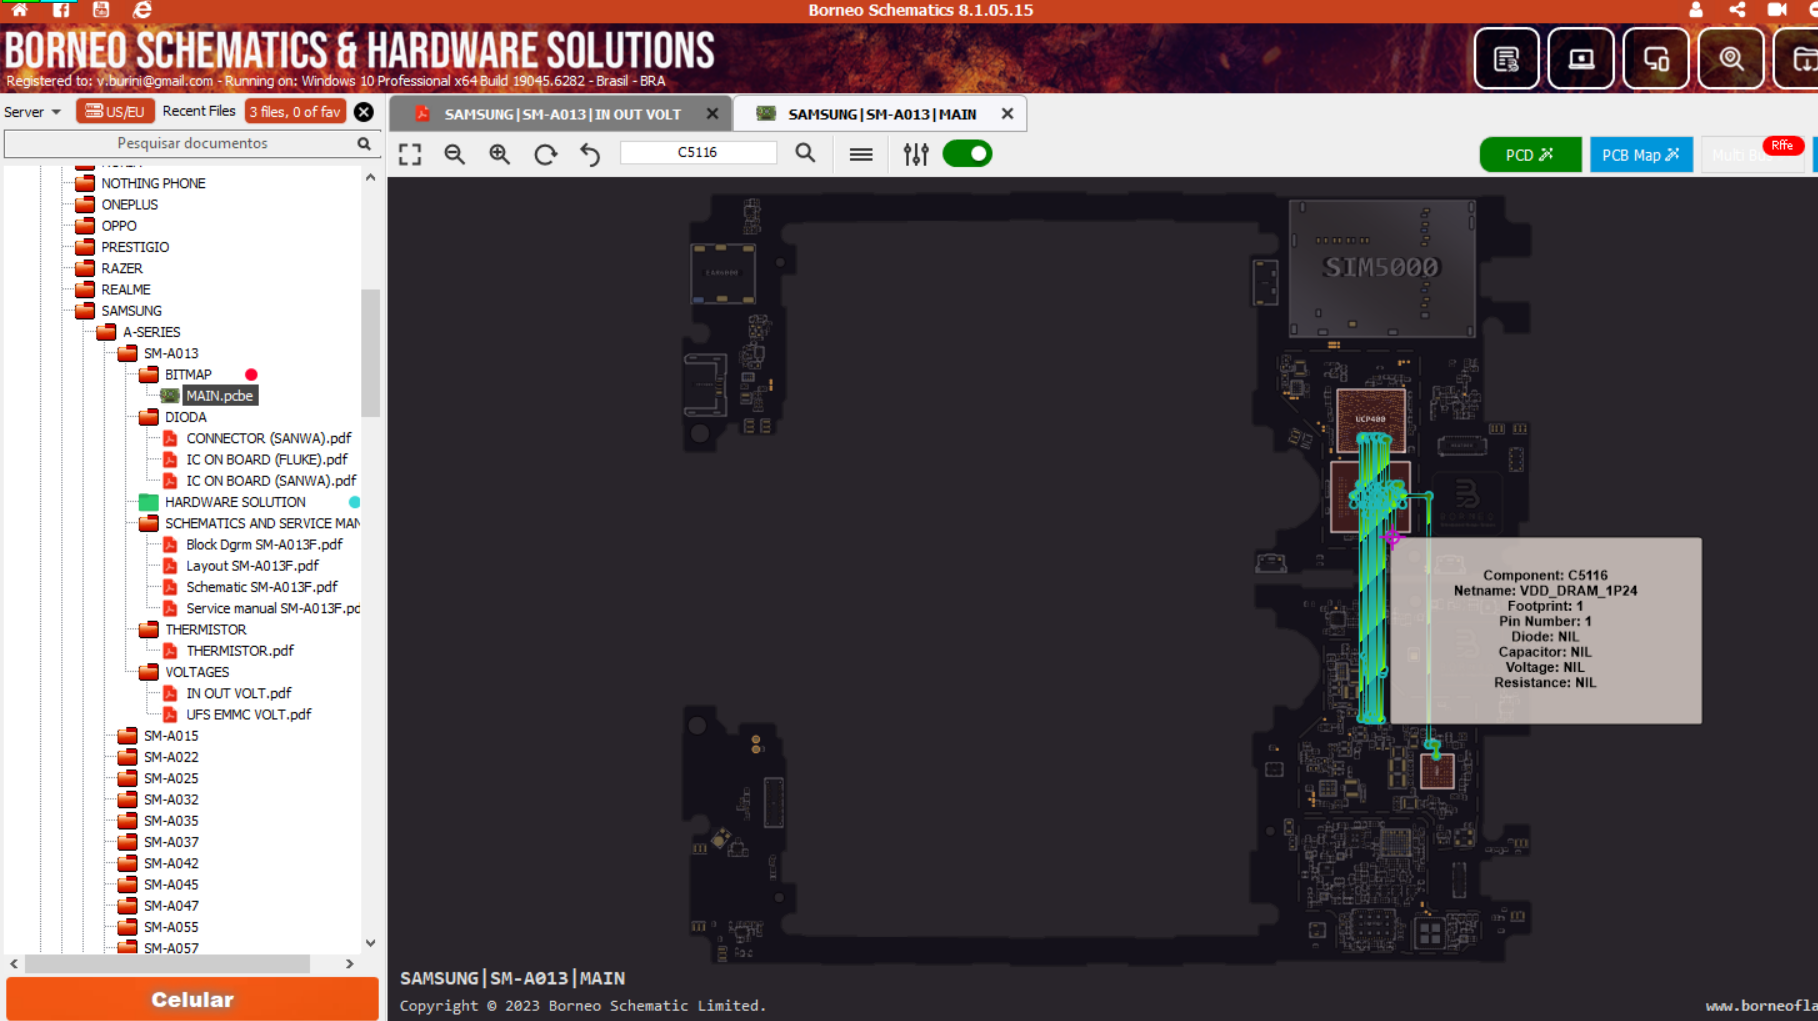Zoom in the PCB view

tap(500, 154)
